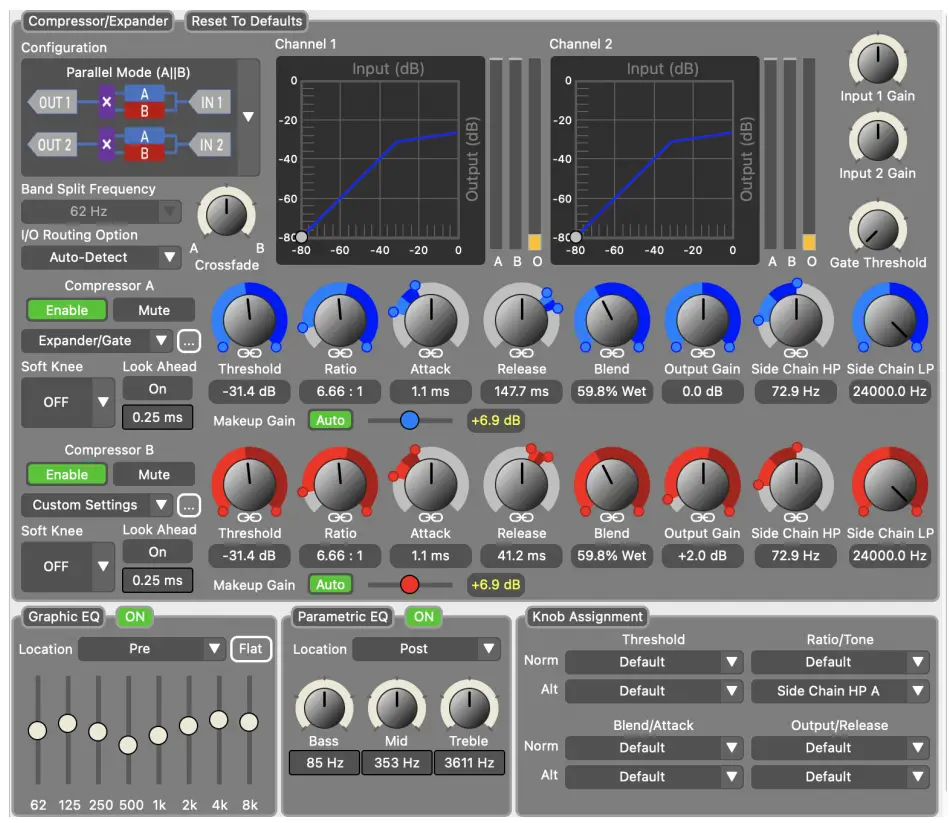Click Flat to reset the Graphic EQ

tap(251, 648)
